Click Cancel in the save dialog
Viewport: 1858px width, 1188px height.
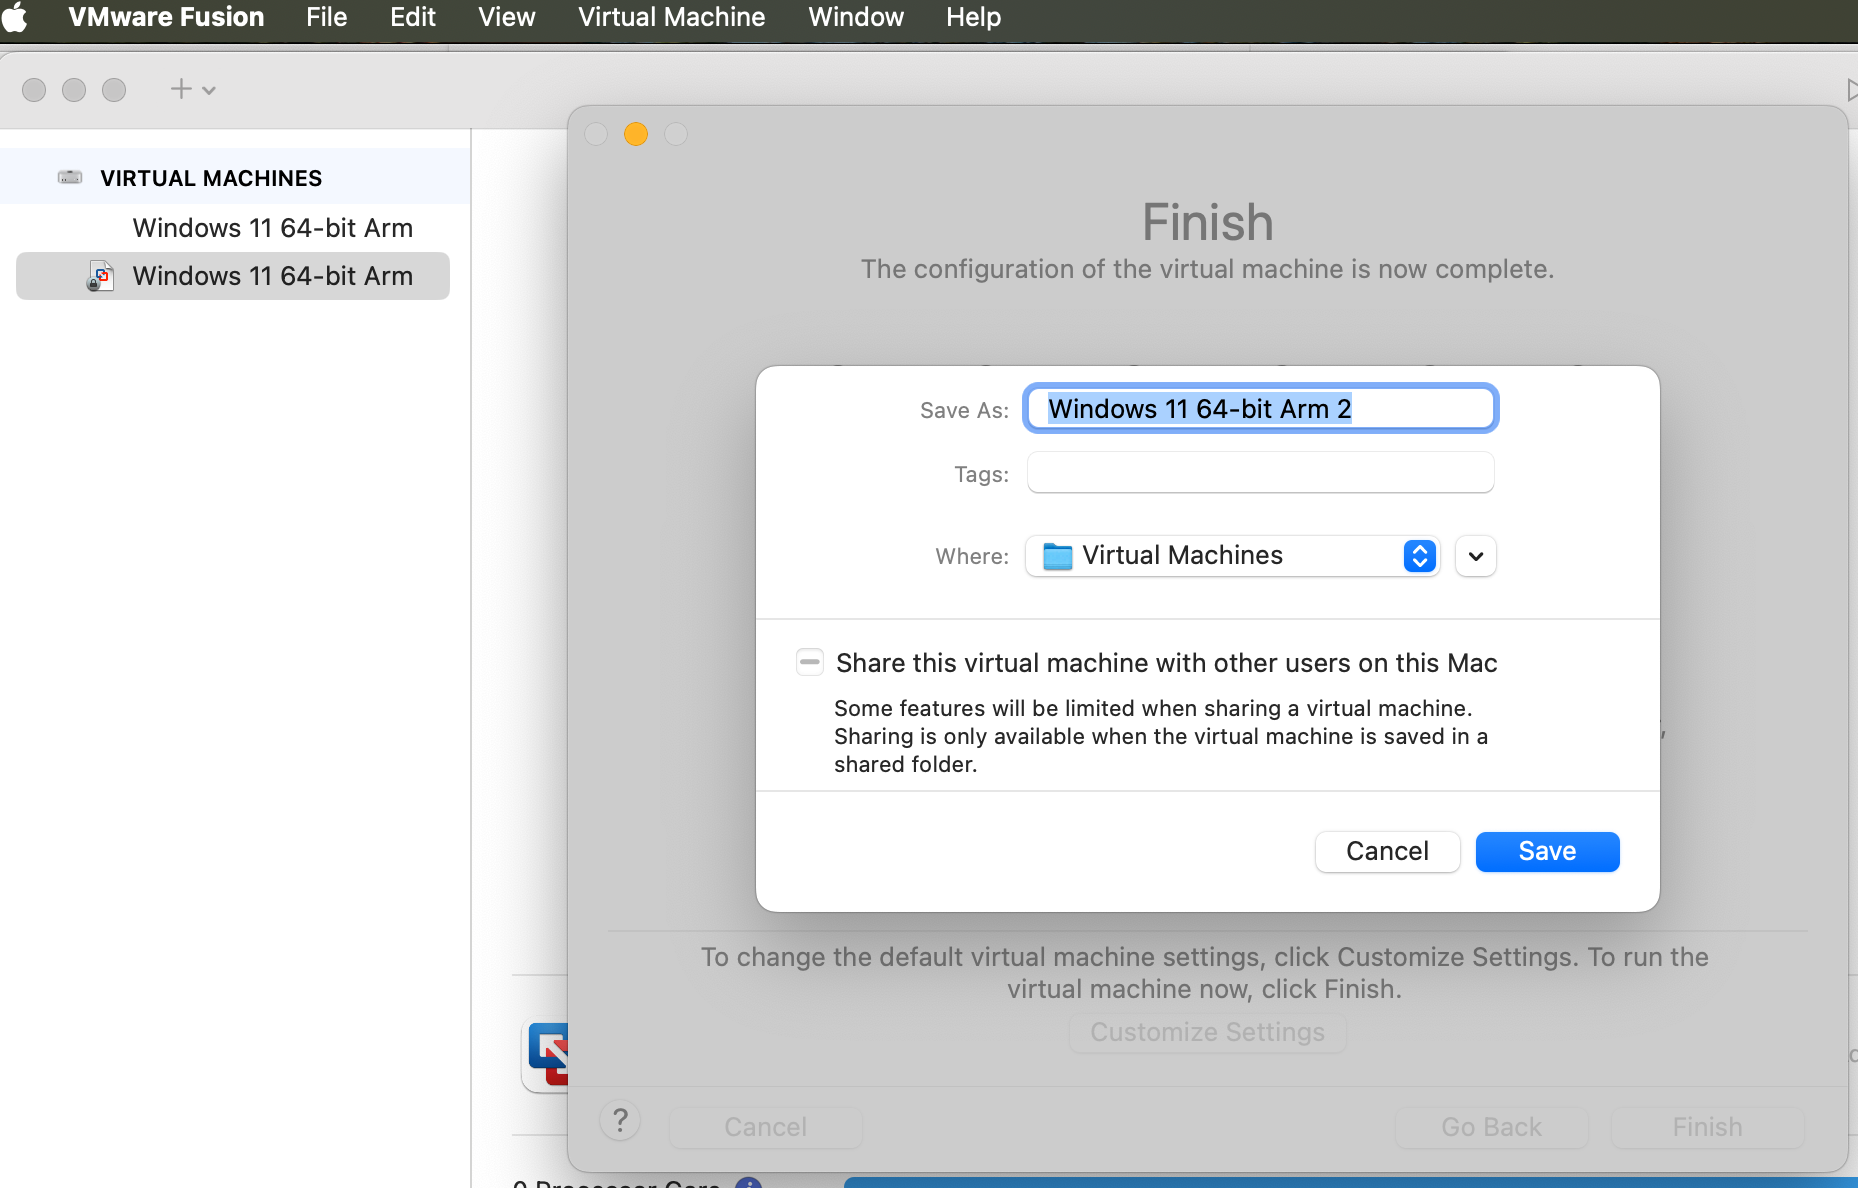point(1387,851)
